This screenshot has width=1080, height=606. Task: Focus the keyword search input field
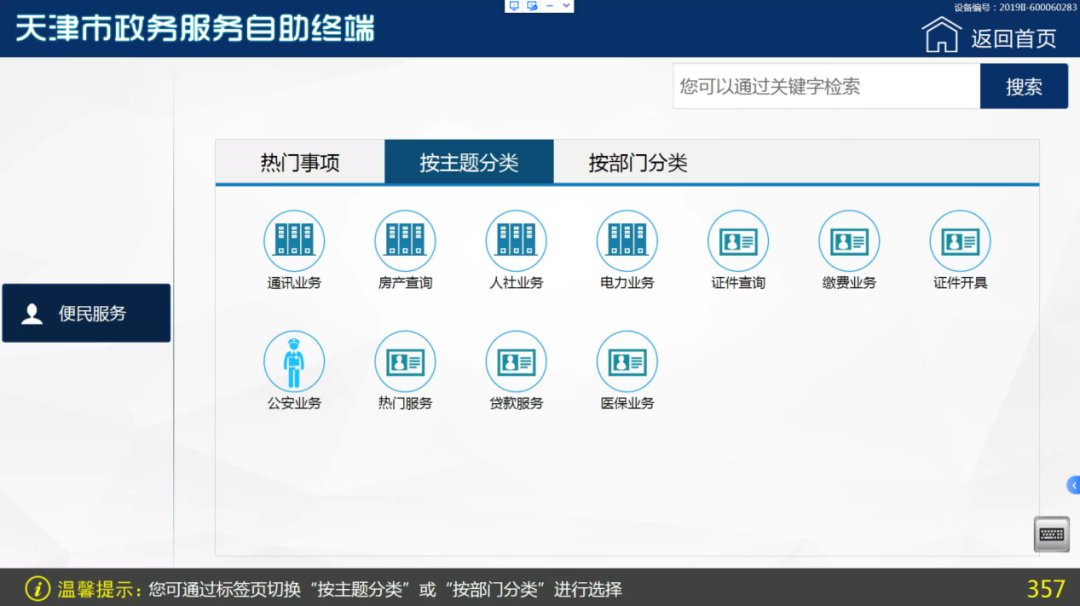[x=825, y=87]
